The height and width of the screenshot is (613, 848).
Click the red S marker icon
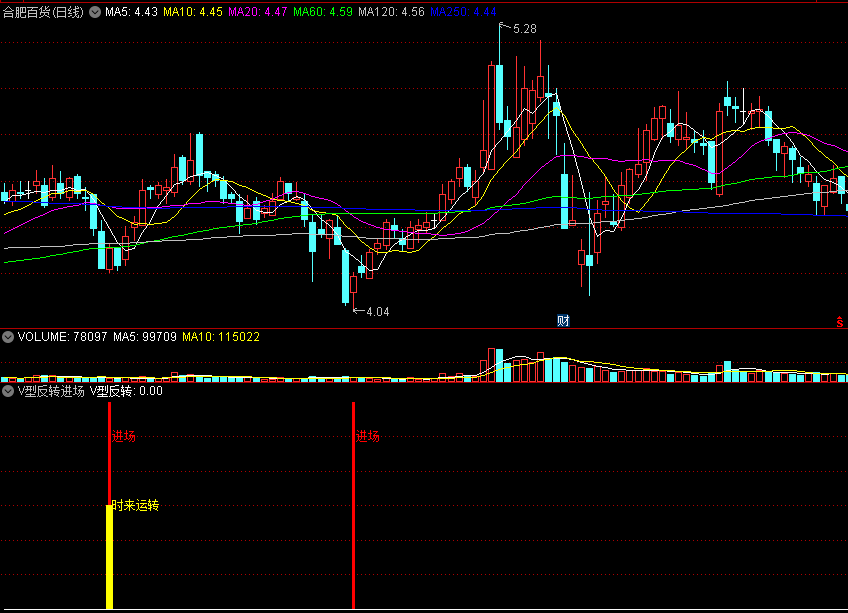[x=839, y=322]
